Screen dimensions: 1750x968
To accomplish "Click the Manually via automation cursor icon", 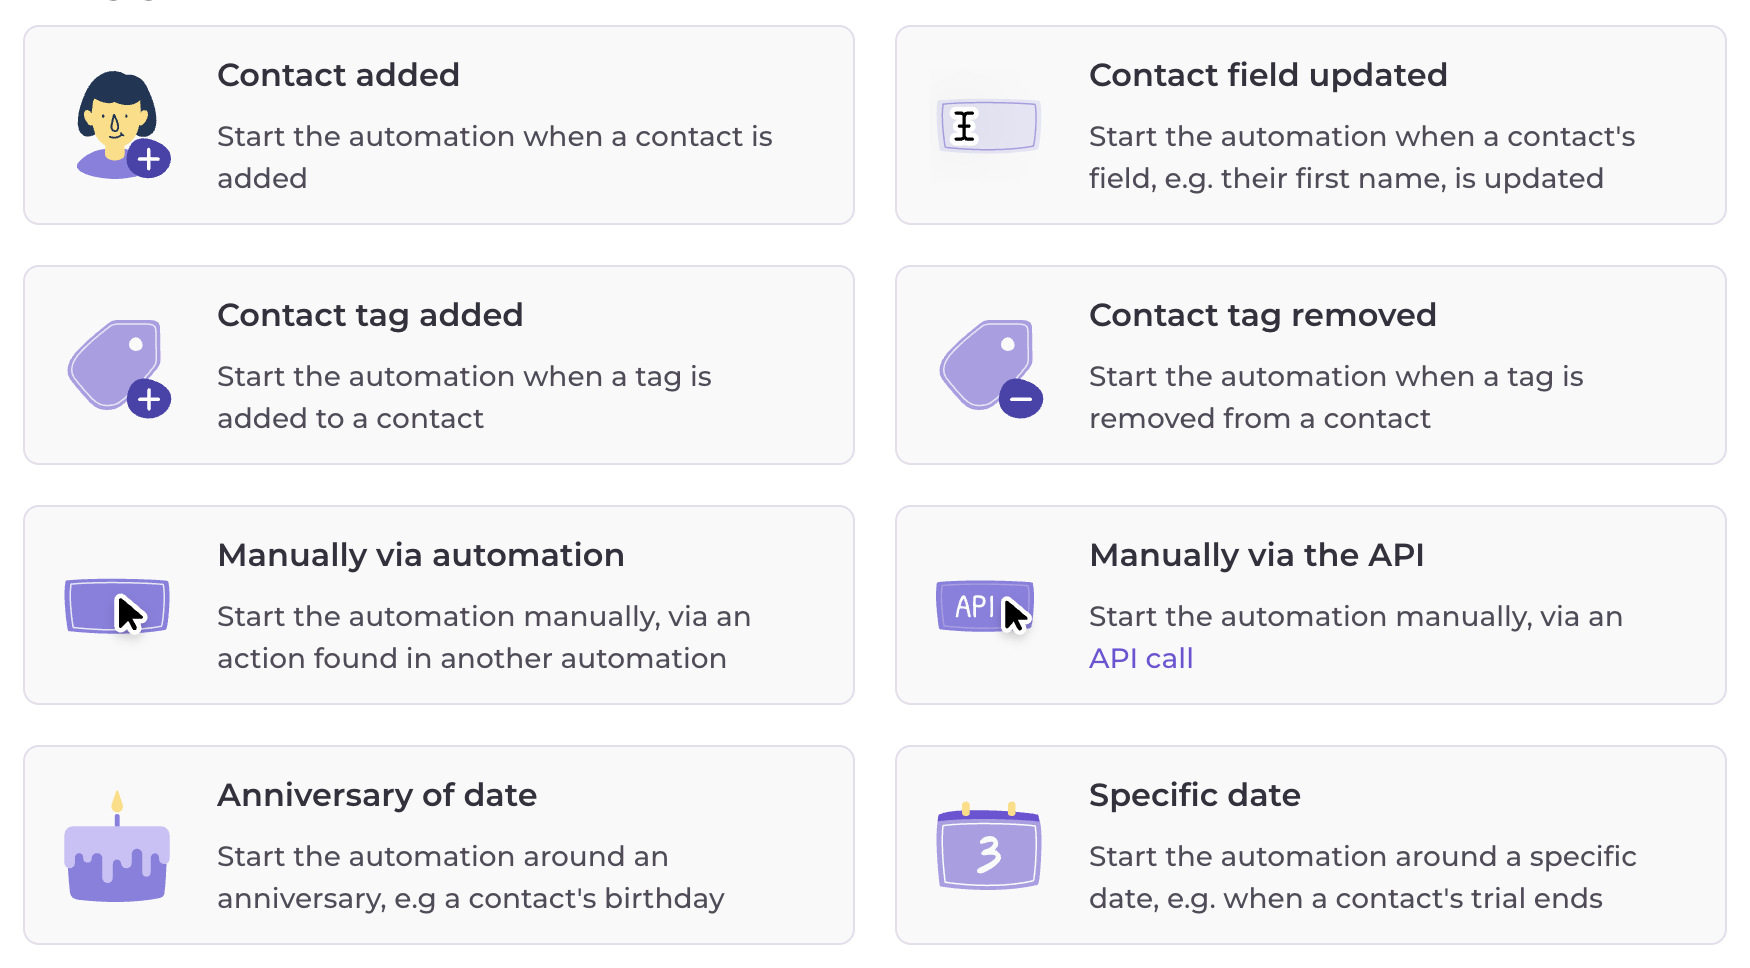I will pos(117,607).
